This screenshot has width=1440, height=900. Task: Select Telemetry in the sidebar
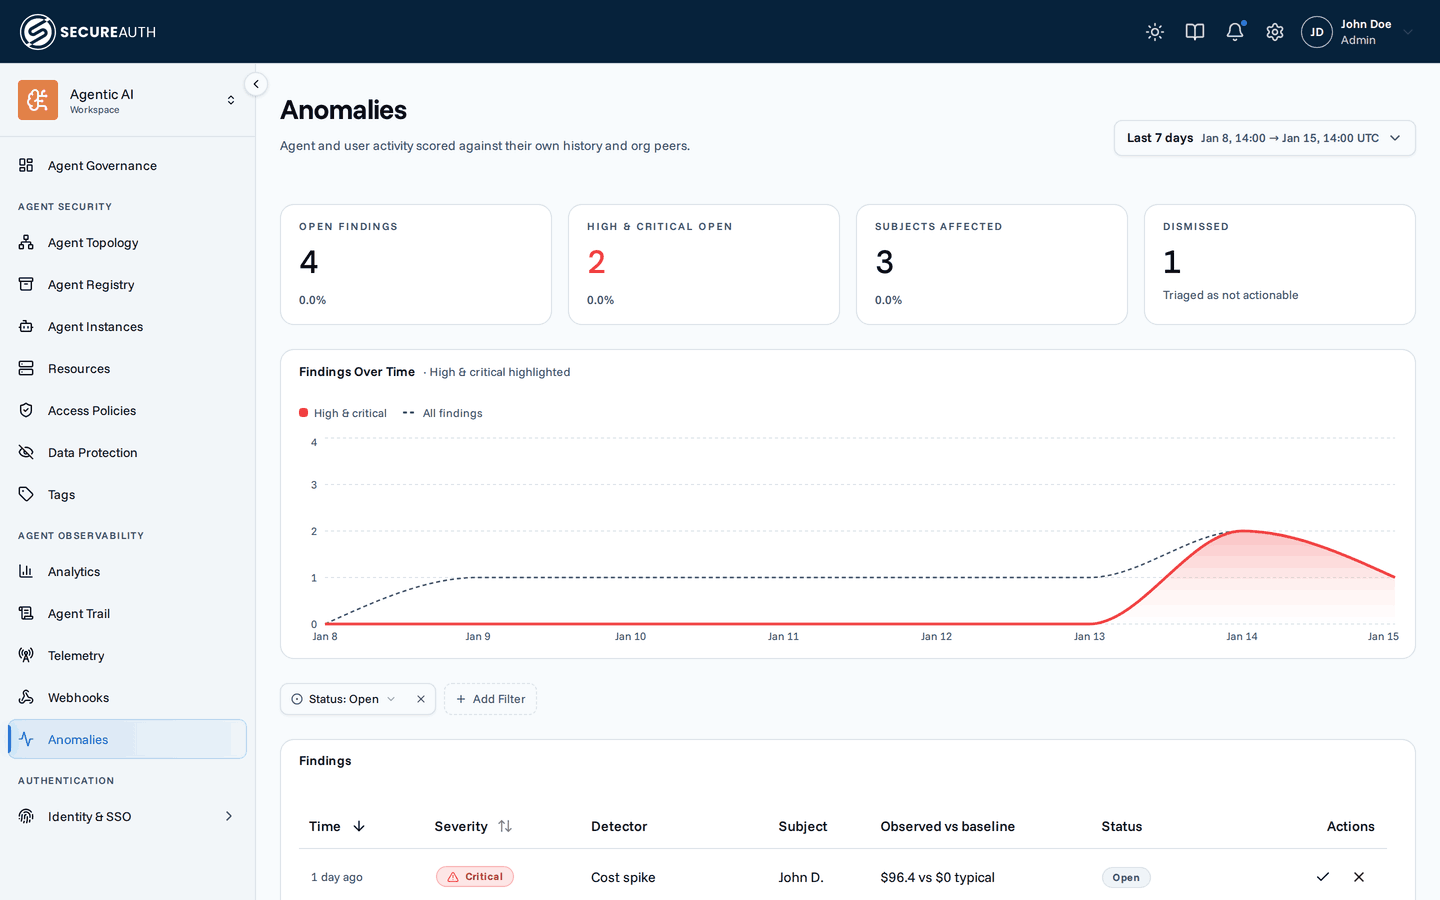(x=127, y=655)
